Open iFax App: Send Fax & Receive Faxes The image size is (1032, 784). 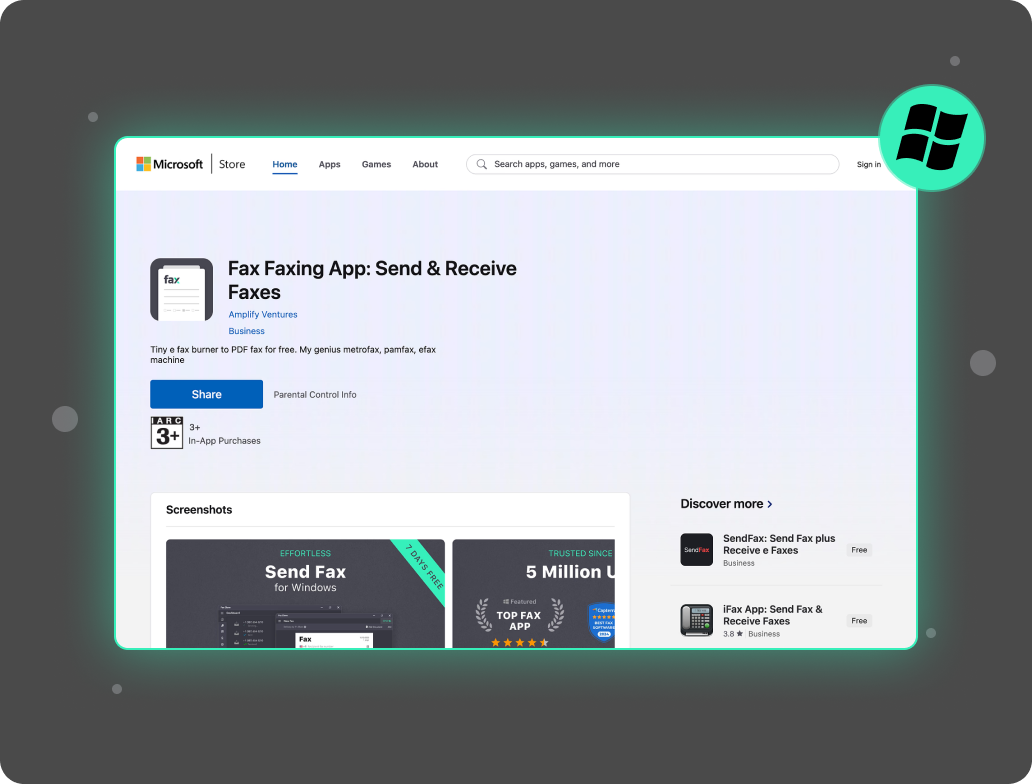(x=773, y=615)
